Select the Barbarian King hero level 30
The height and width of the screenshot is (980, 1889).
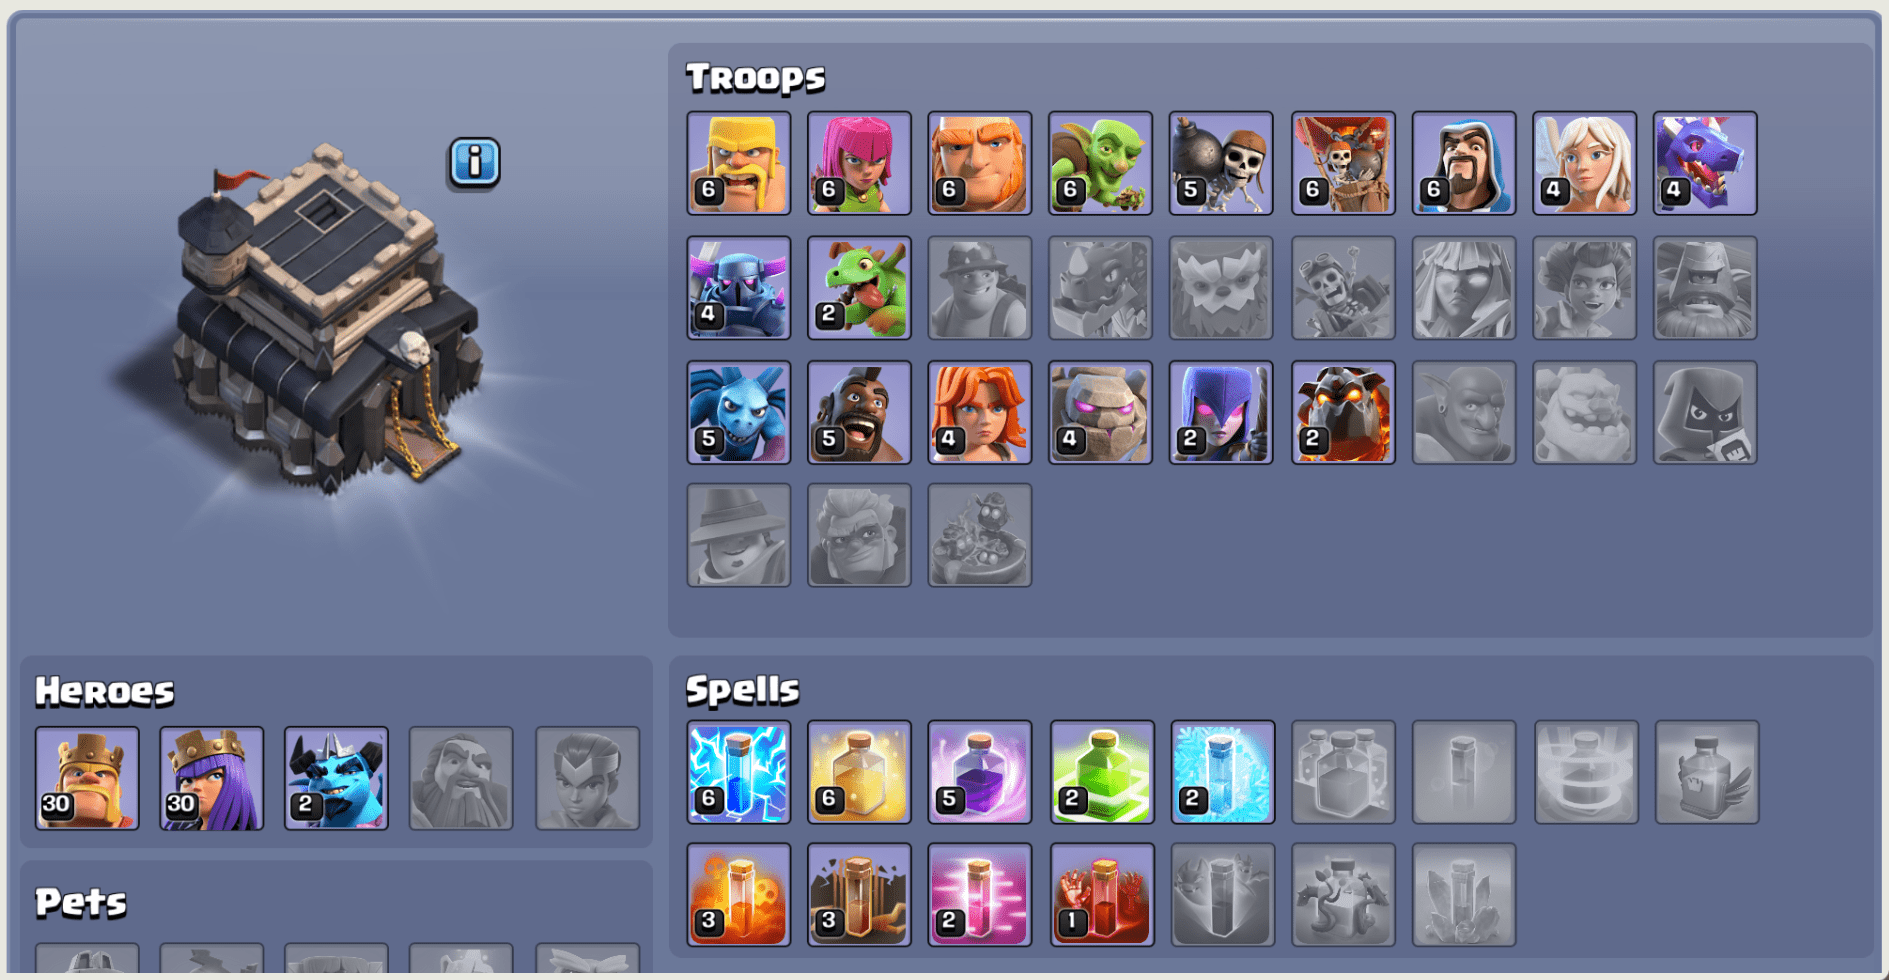coord(87,778)
